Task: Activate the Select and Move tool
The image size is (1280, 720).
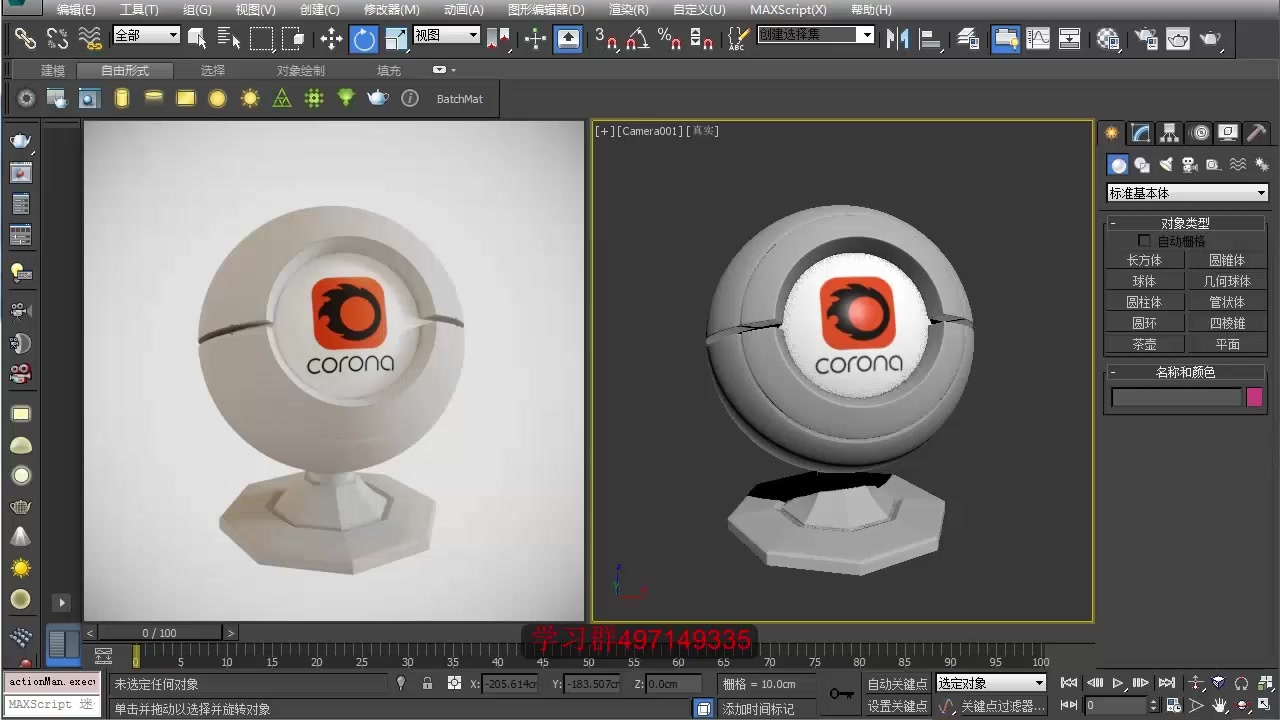Action: pos(331,39)
